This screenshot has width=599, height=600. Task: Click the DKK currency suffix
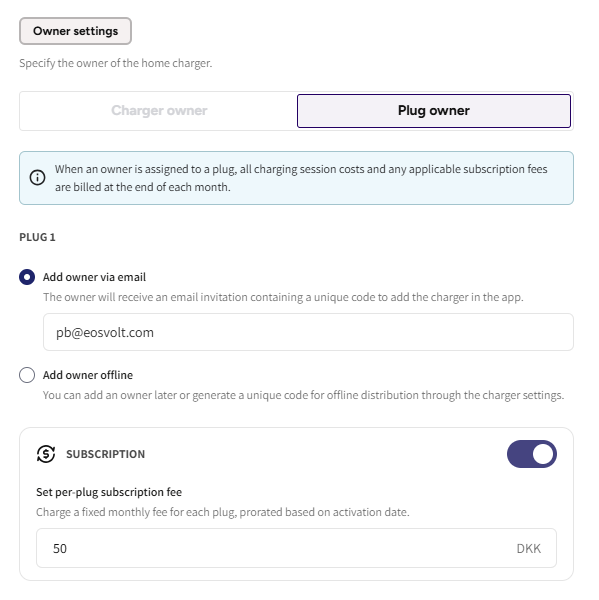(x=529, y=548)
